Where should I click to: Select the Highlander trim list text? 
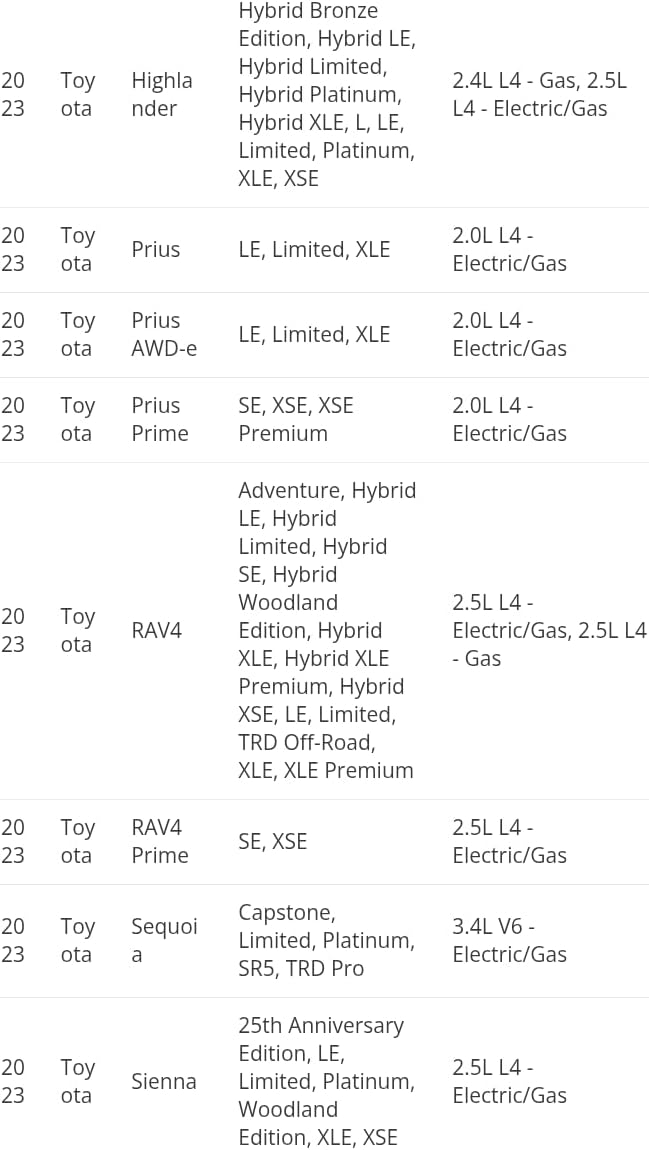click(x=326, y=94)
